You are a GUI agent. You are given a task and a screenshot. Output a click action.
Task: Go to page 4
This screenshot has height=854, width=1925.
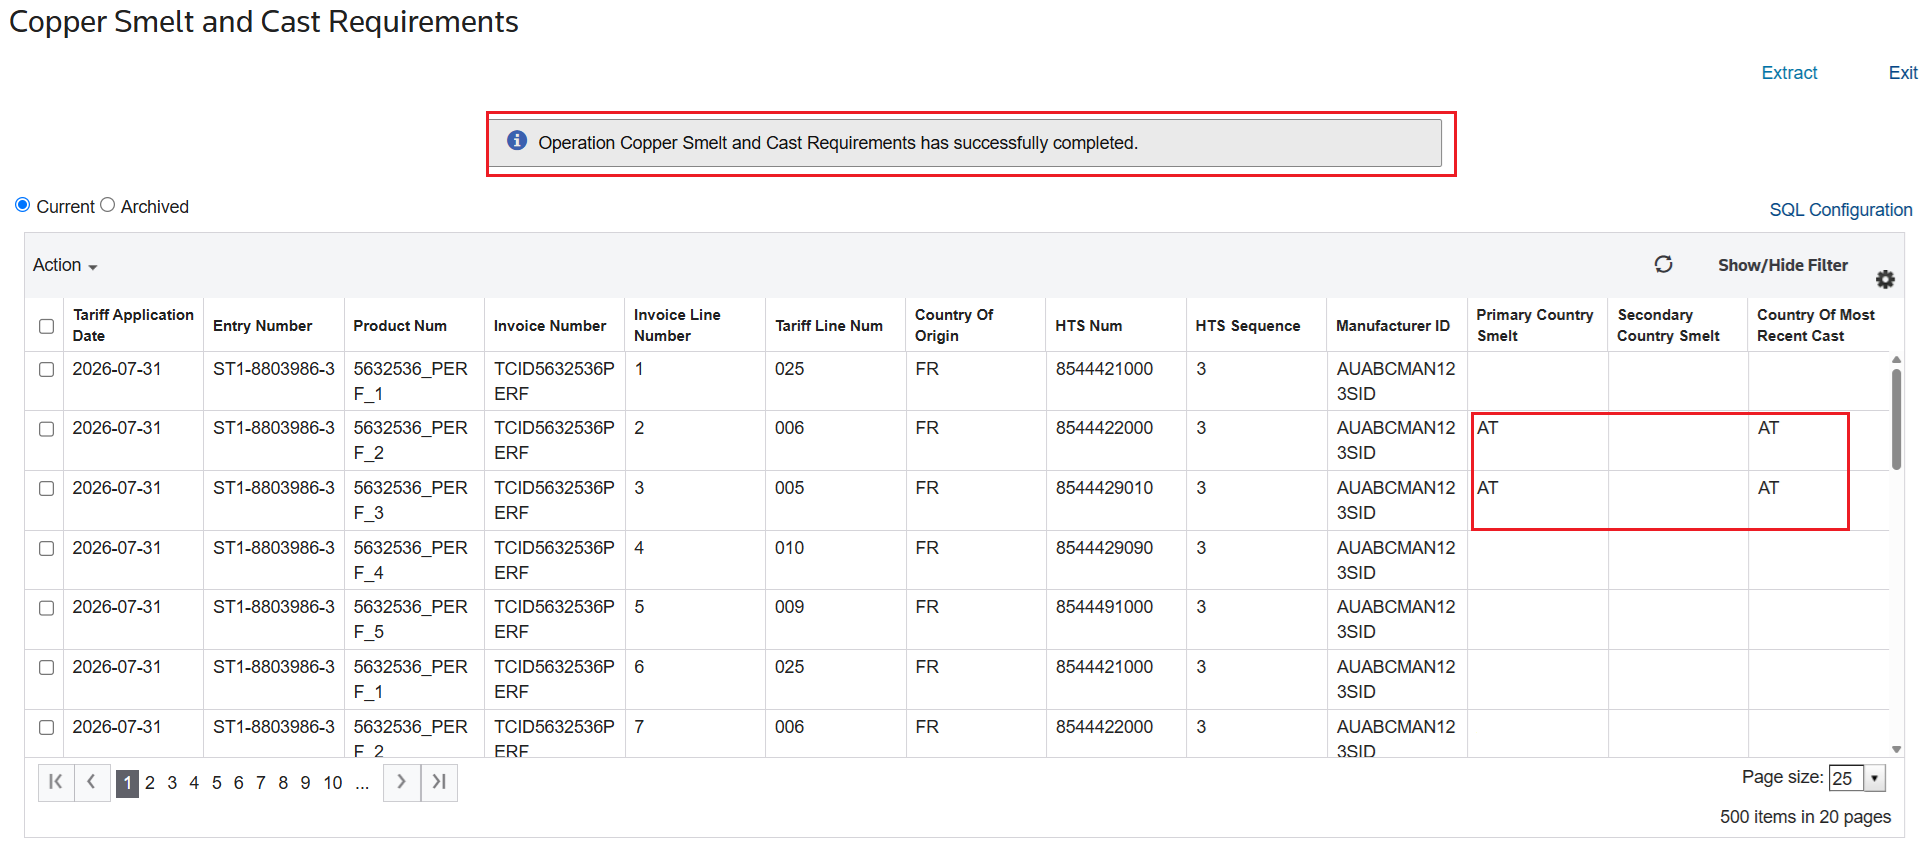tap(194, 783)
